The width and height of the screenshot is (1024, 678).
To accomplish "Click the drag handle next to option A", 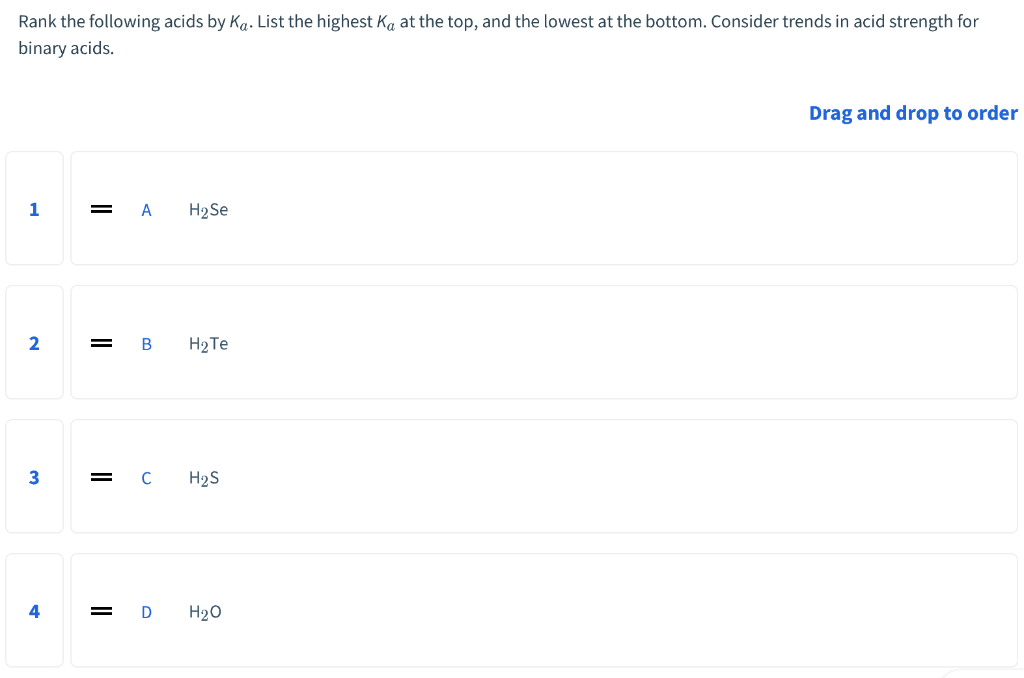I will [x=101, y=208].
